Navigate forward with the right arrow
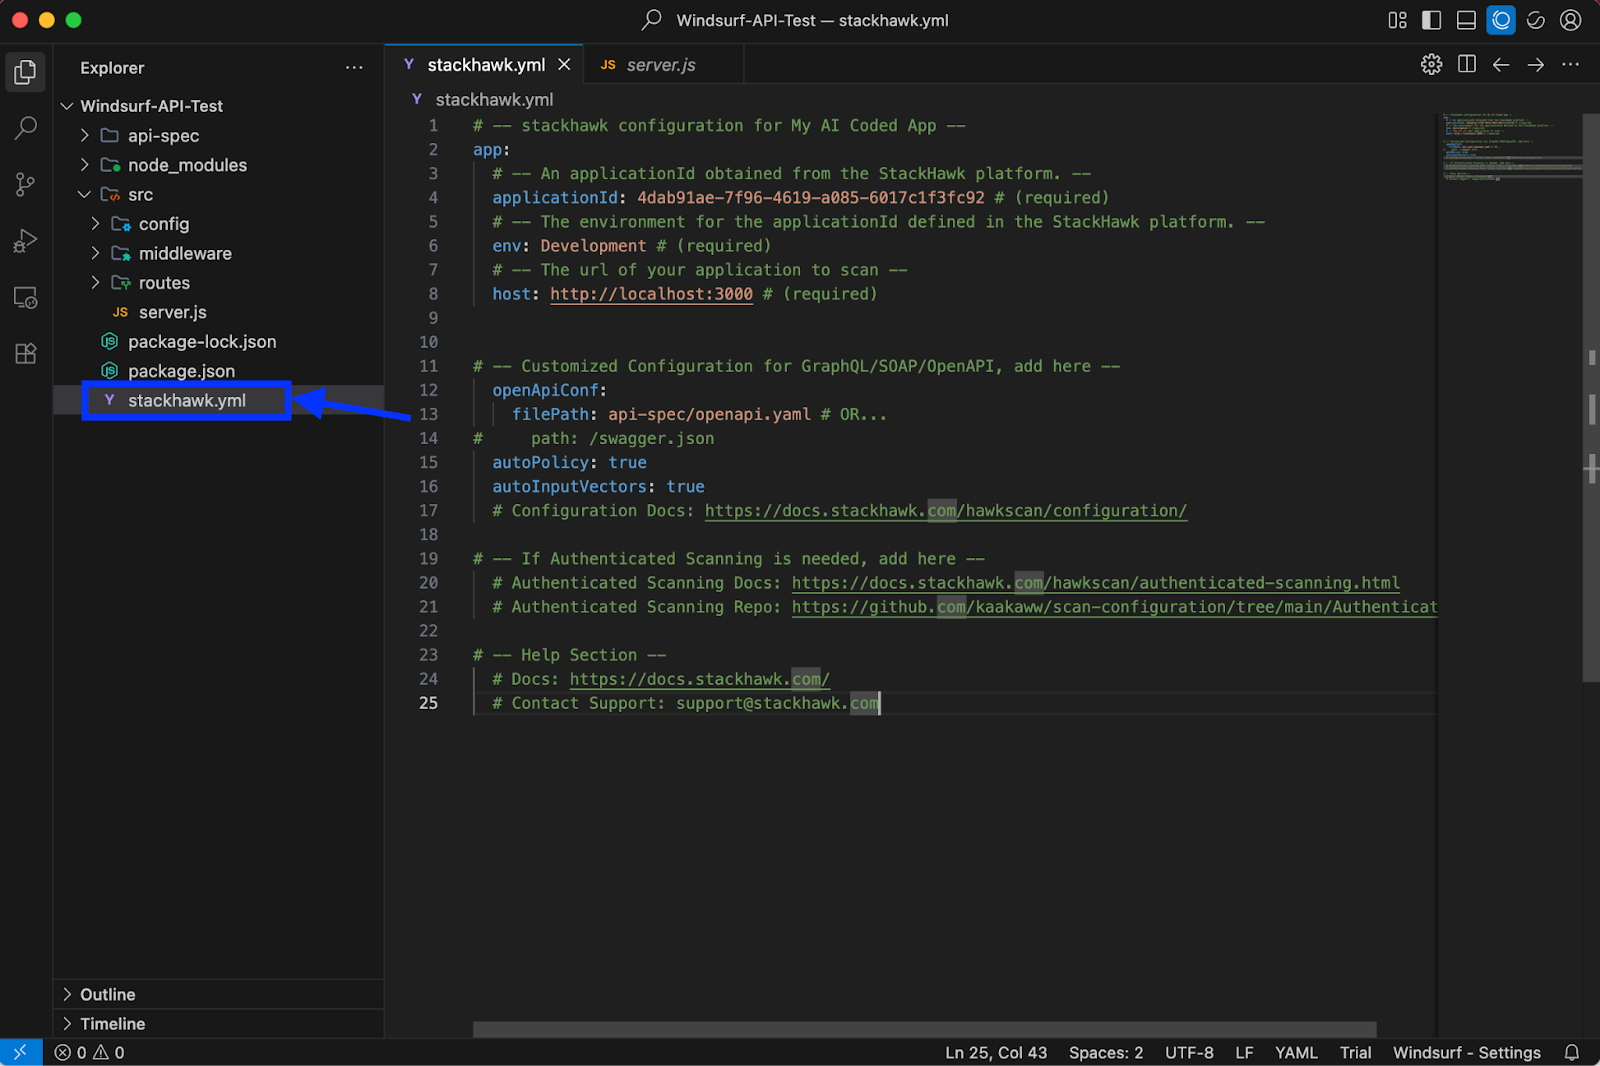1600x1066 pixels. (1536, 64)
